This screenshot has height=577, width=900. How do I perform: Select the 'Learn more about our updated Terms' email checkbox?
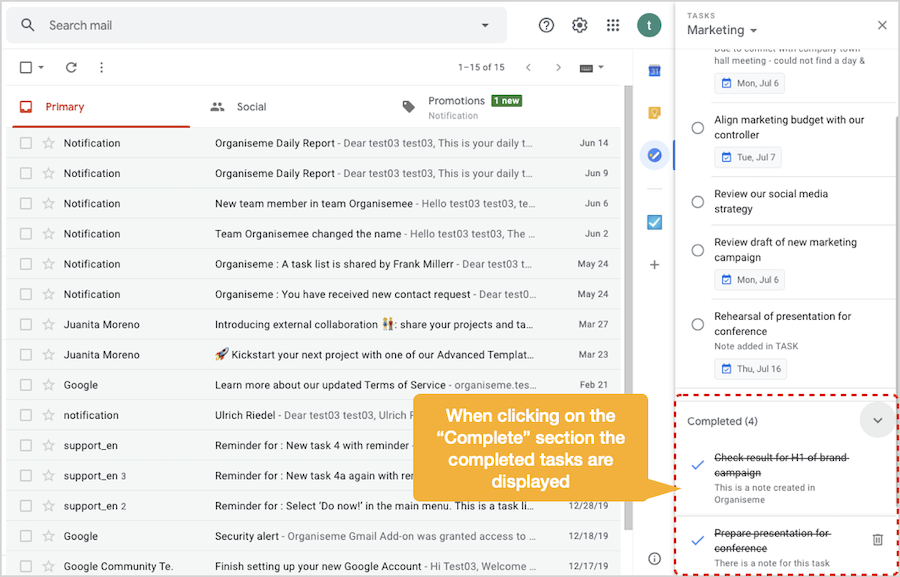point(26,385)
